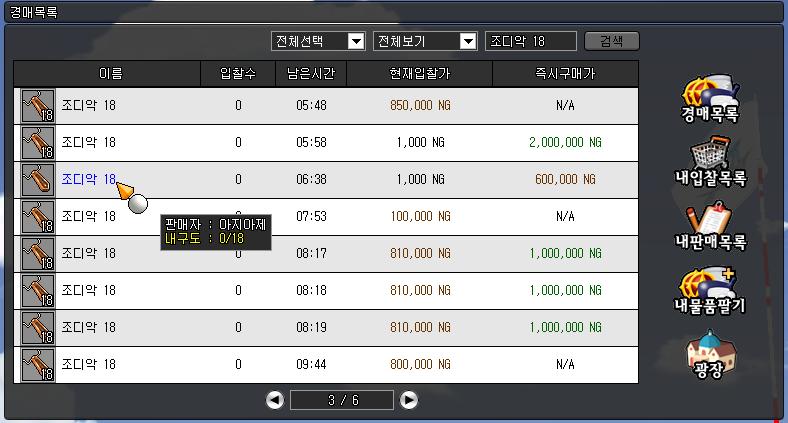Image resolution: width=788 pixels, height=423 pixels.
Task: Select item icon in the 08:19 row
Action: click(38, 328)
